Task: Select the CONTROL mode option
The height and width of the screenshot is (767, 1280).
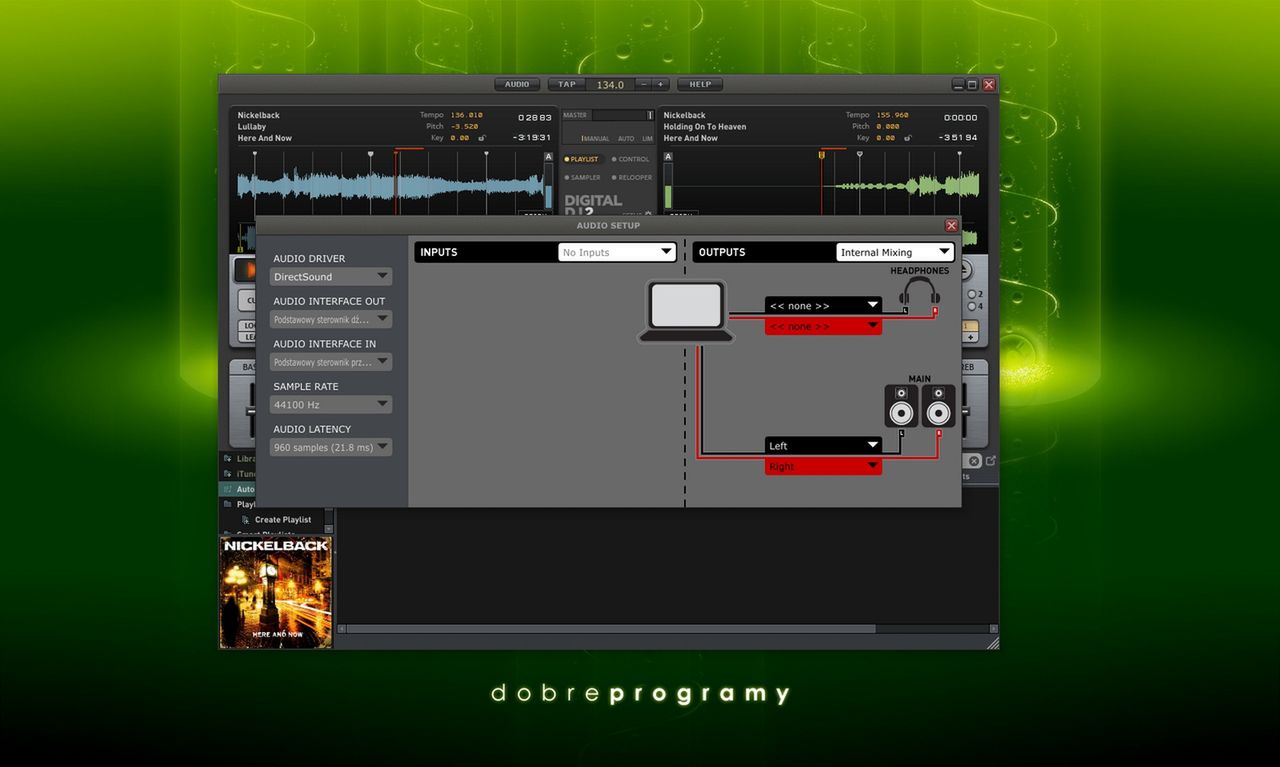Action: tap(631, 159)
